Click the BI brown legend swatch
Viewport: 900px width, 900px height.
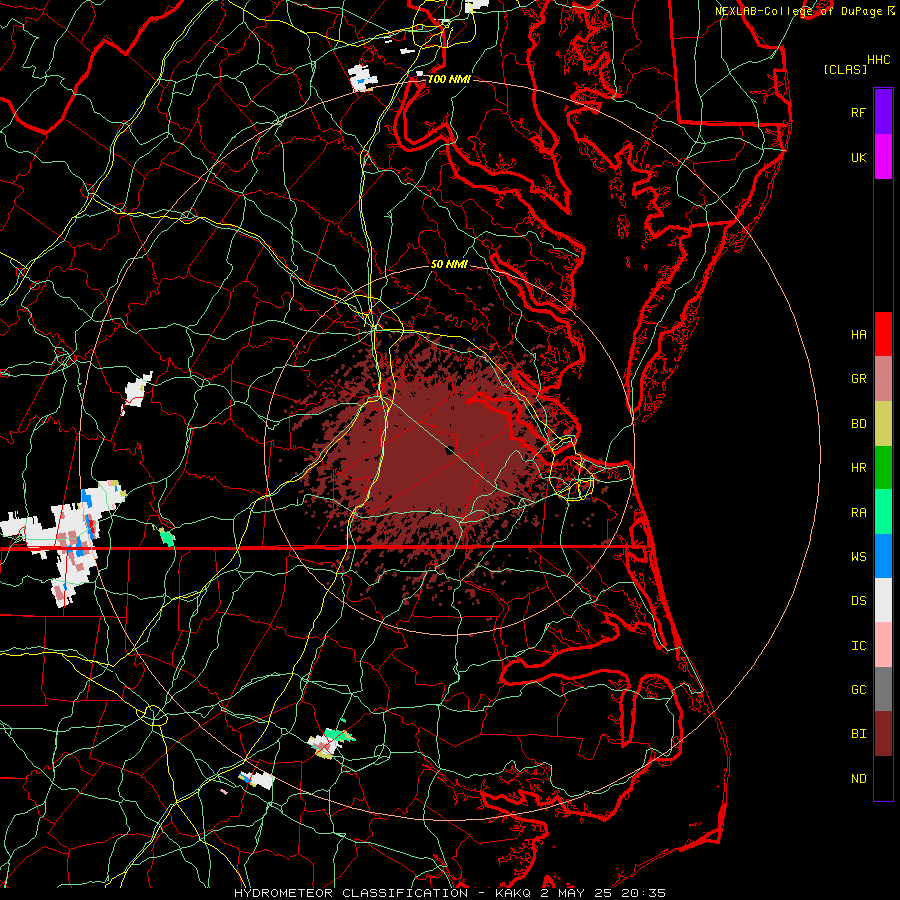click(x=883, y=734)
